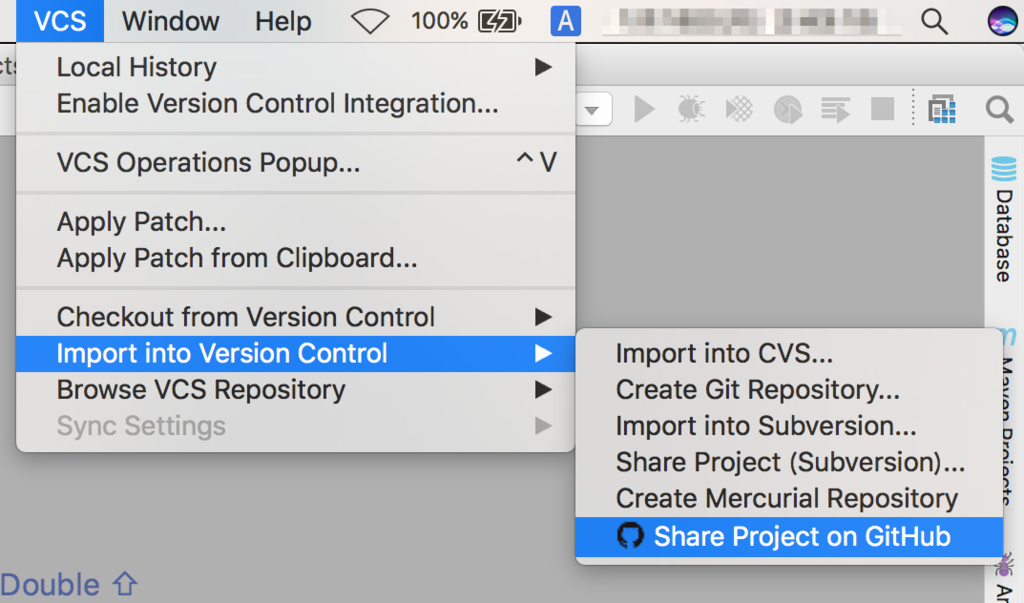Open the Window menu in menu bar

pos(170,21)
